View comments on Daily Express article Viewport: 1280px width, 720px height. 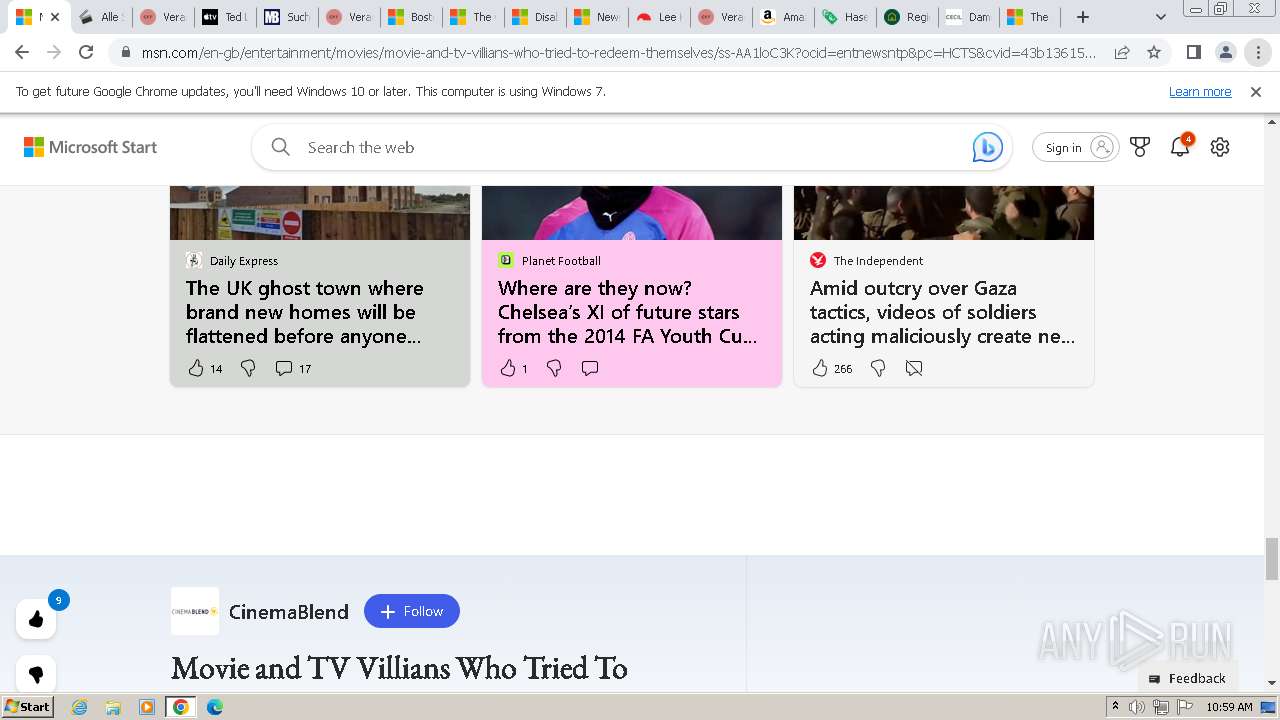(293, 368)
